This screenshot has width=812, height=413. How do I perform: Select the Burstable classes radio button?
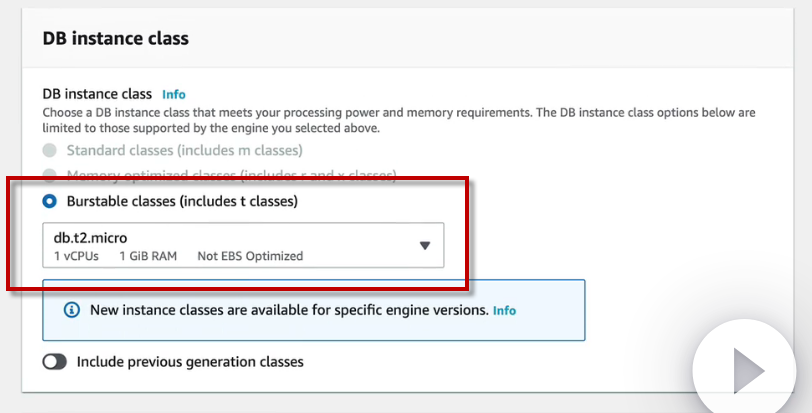(49, 201)
